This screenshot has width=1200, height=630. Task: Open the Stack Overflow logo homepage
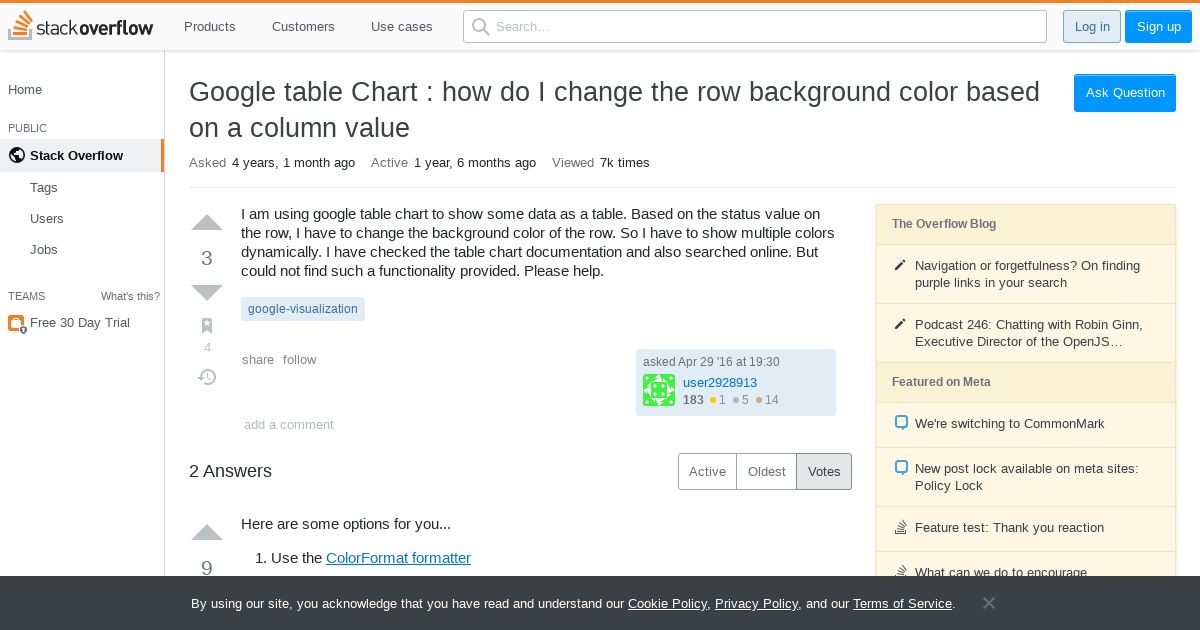(81, 26)
